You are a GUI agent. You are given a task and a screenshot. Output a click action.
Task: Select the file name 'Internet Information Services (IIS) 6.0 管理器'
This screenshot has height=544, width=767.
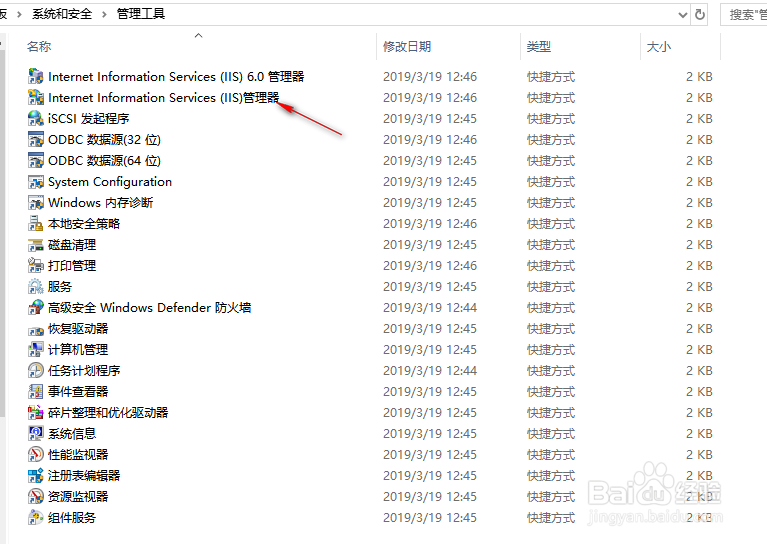click(176, 77)
